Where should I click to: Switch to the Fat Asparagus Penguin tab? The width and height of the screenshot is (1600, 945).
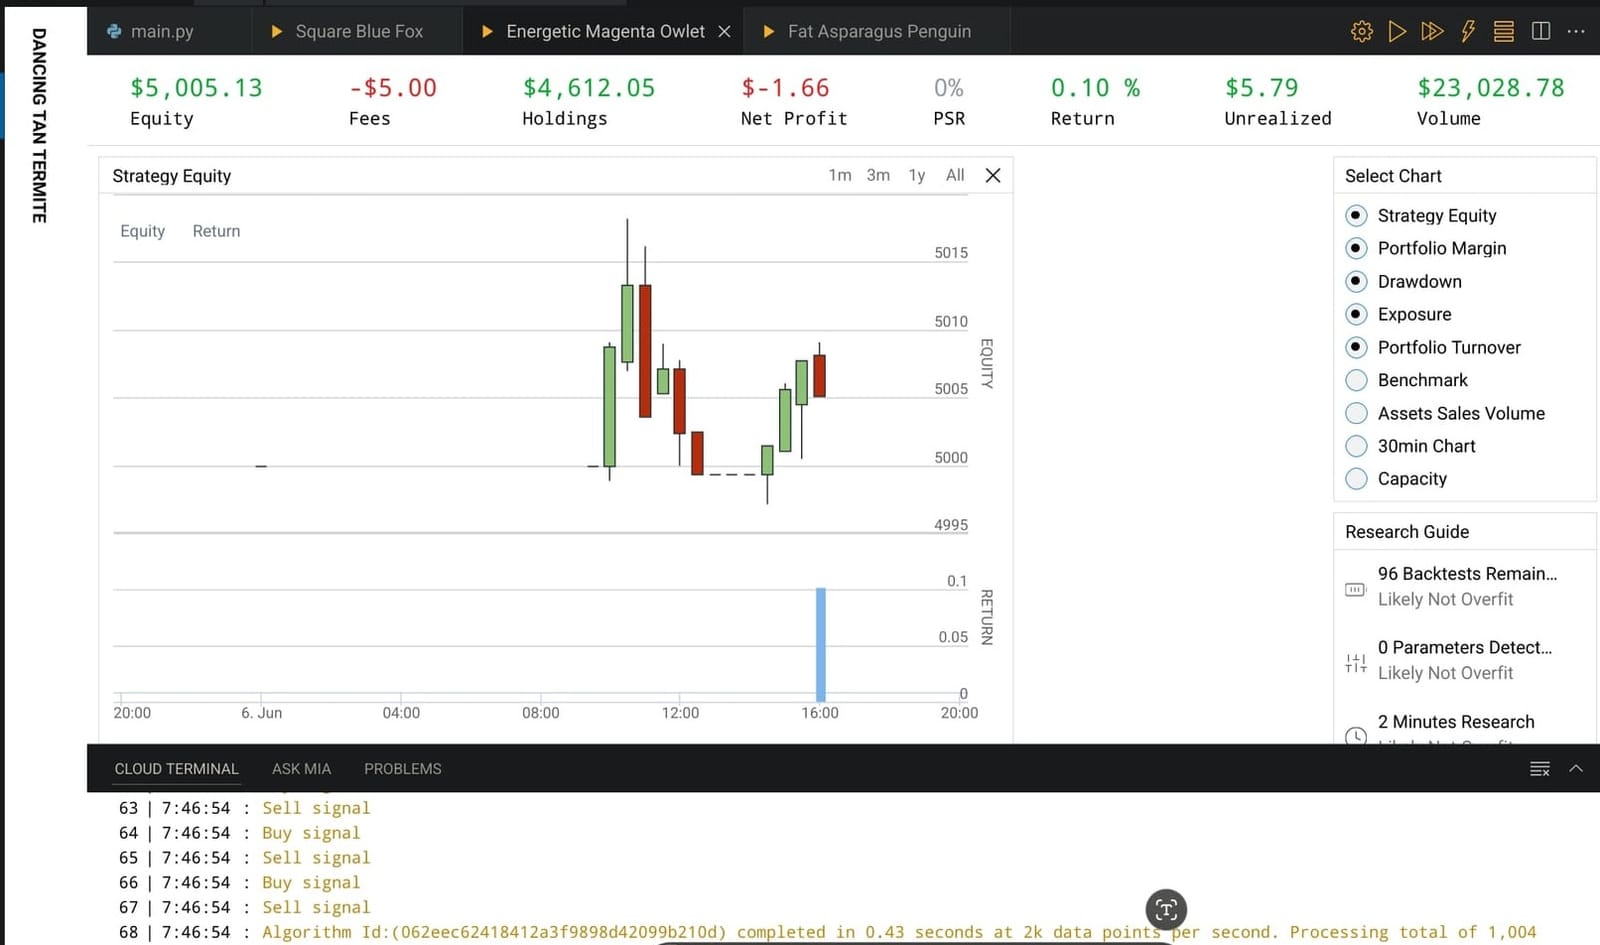(878, 31)
